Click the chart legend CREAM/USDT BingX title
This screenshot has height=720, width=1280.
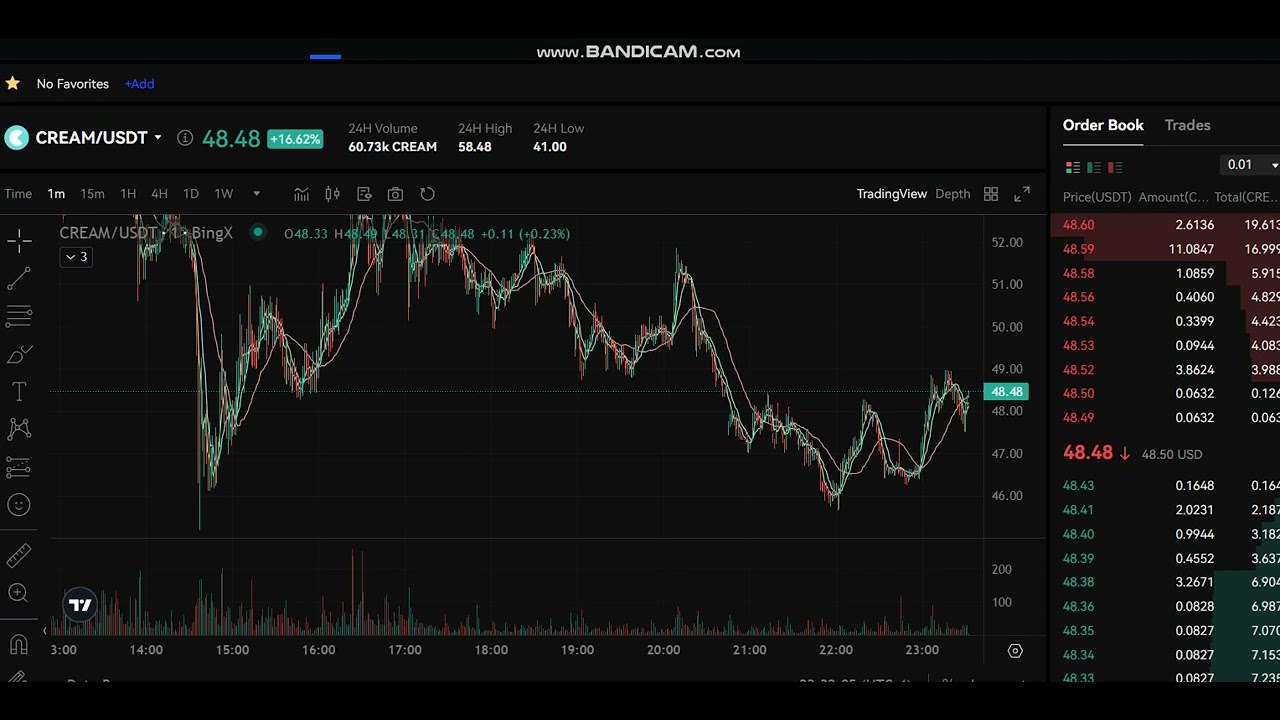[x=146, y=233]
